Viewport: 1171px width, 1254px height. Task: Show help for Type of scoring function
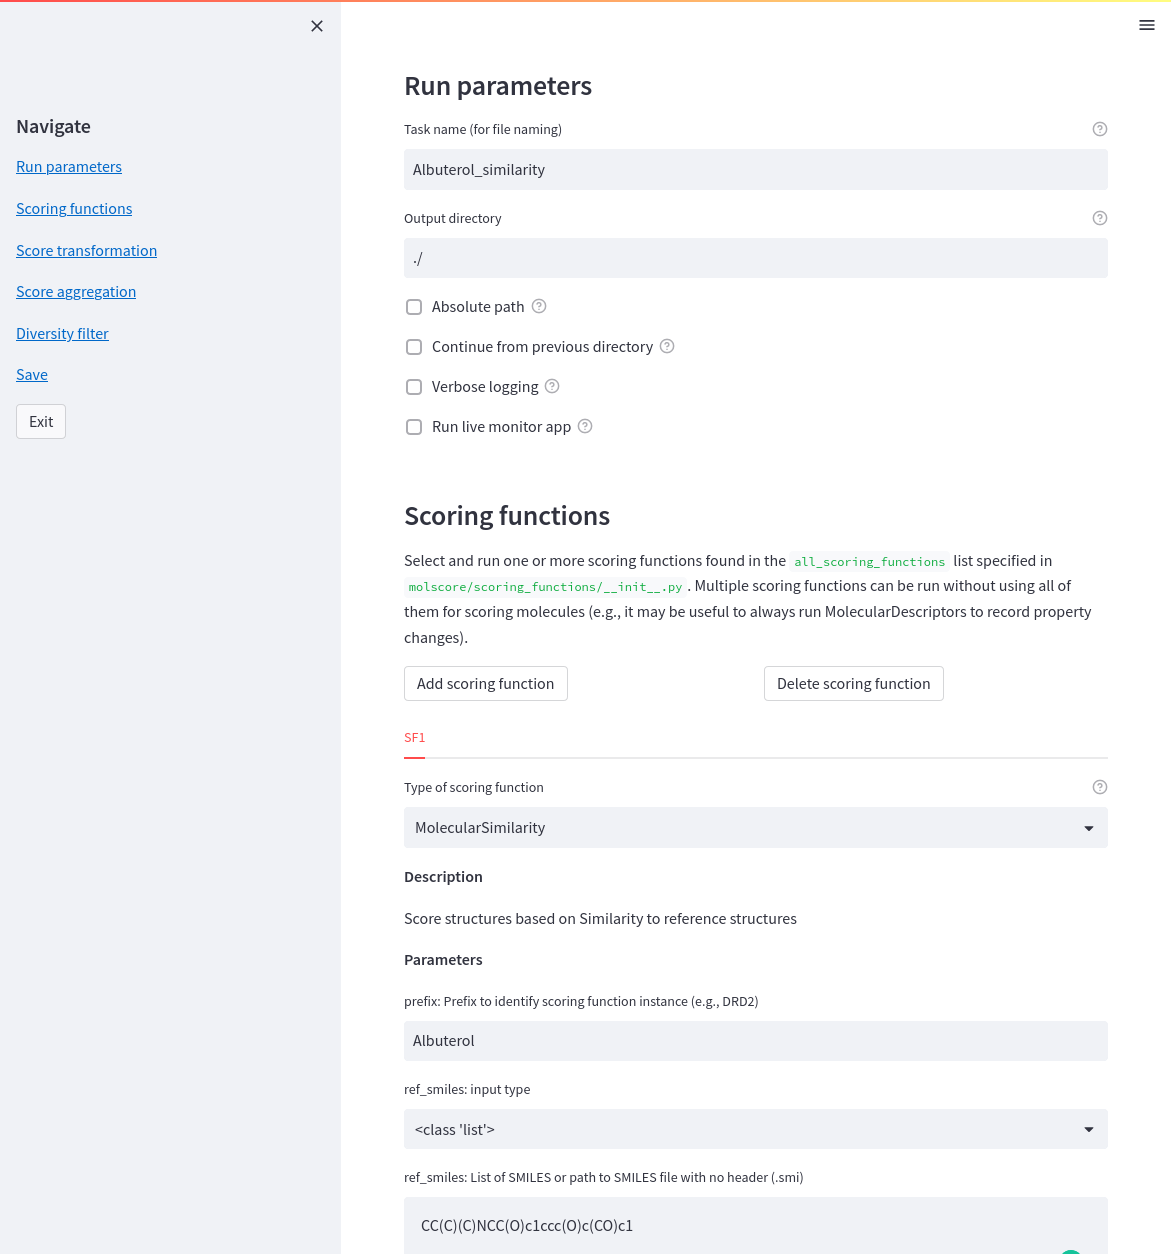tap(1100, 787)
